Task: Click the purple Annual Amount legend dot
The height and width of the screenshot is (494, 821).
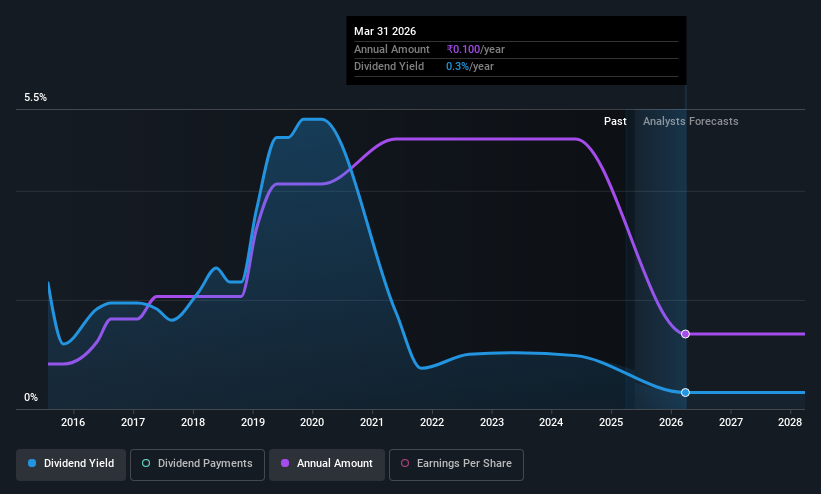Action: 285,463
